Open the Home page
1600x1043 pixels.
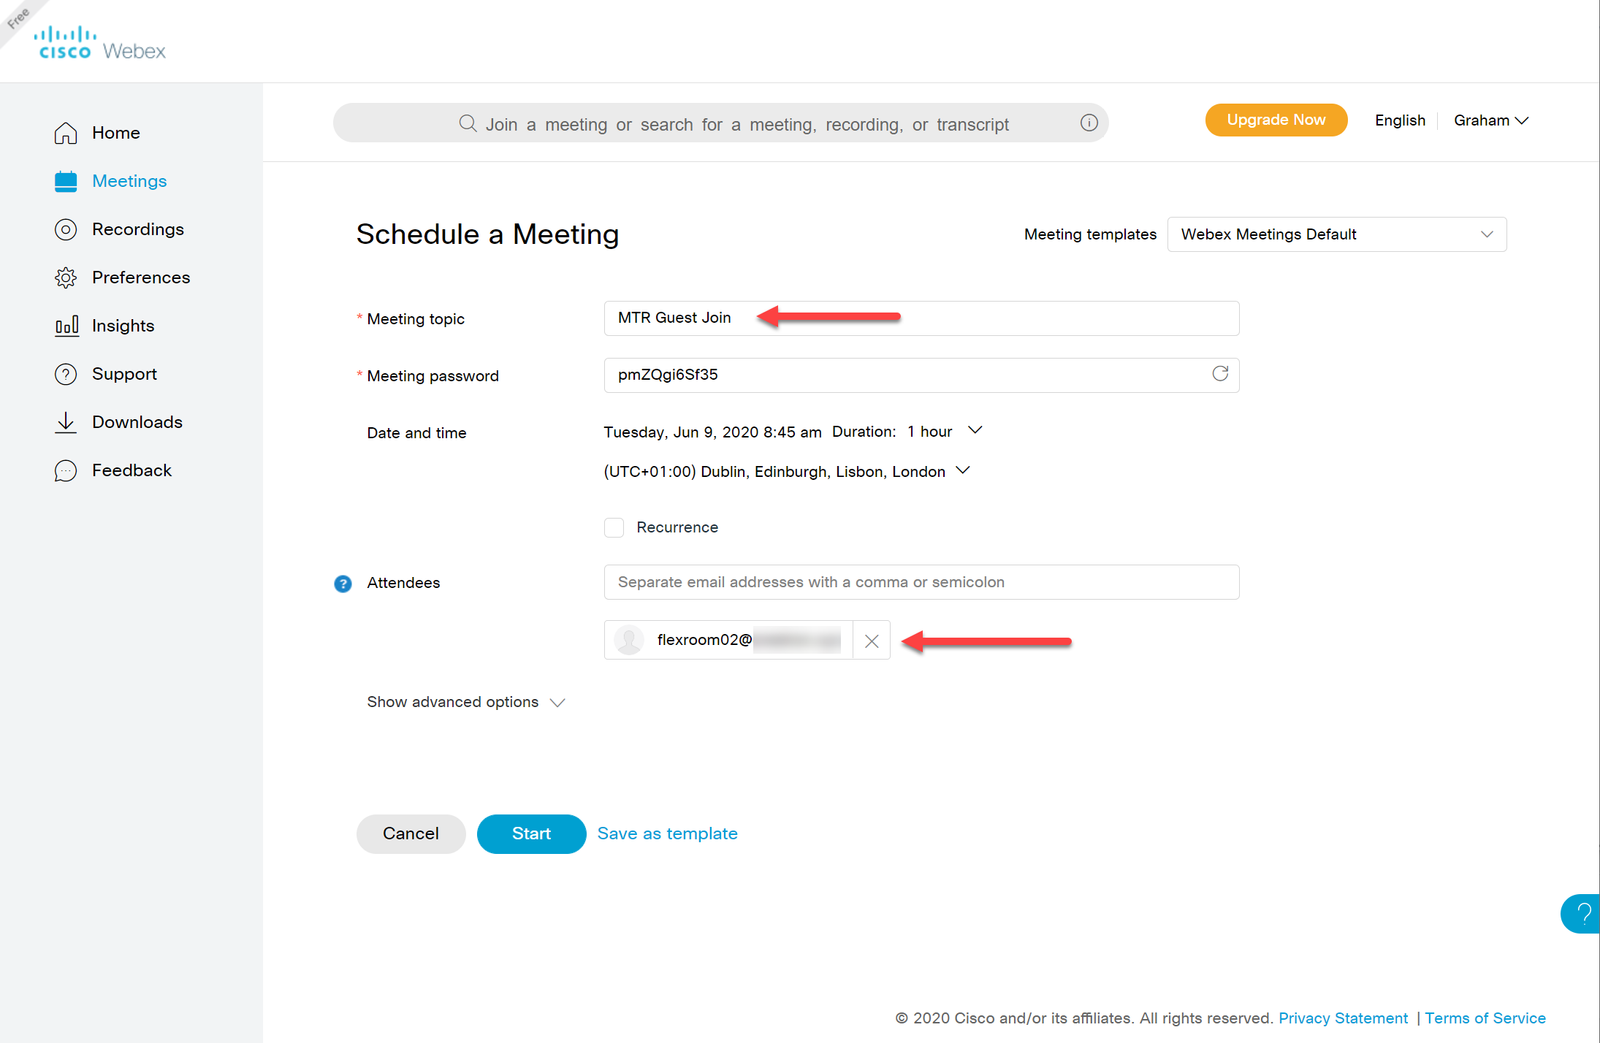click(114, 132)
